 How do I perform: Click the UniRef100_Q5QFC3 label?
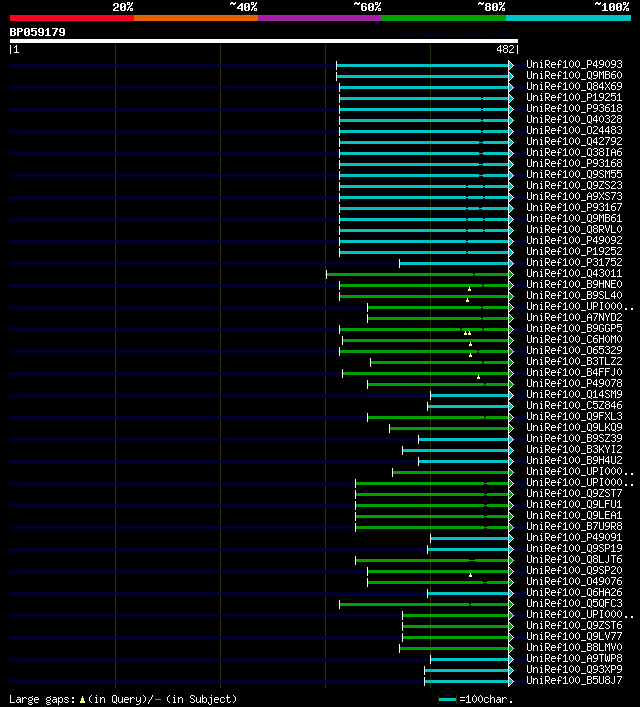click(x=574, y=603)
